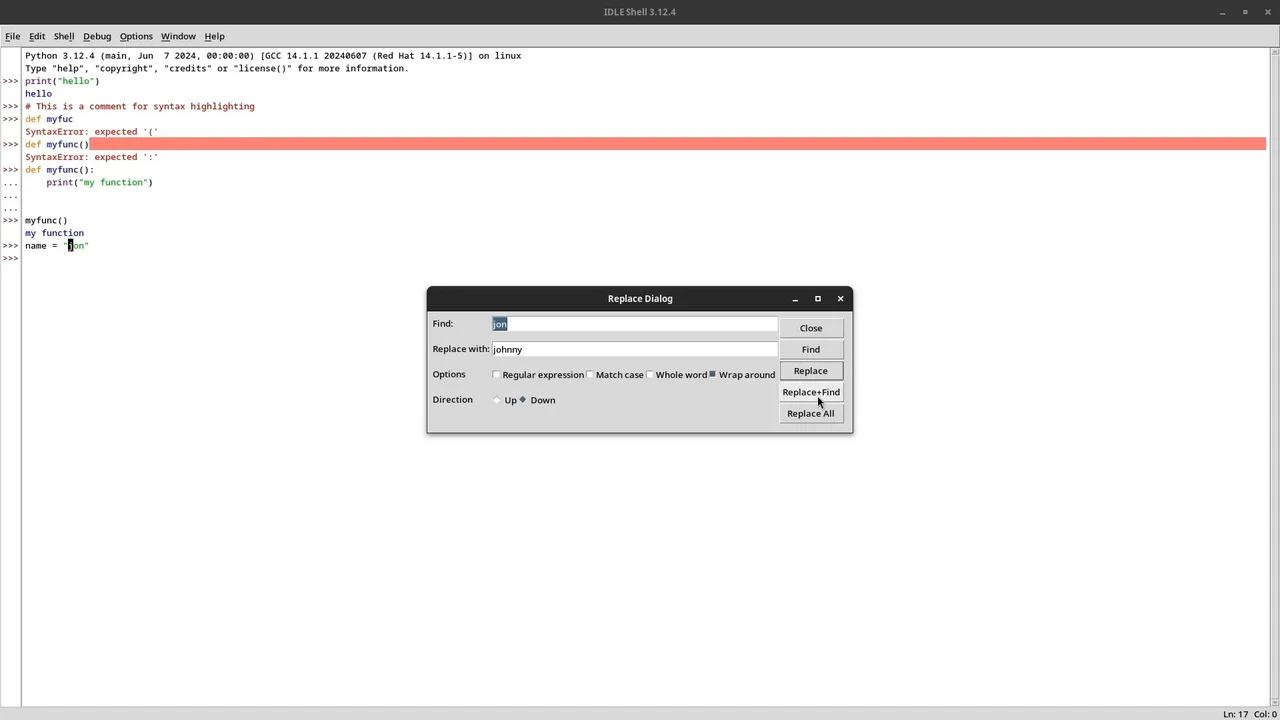This screenshot has width=1280, height=720.
Task: Minimize the Replace Dialog window
Action: click(795, 299)
